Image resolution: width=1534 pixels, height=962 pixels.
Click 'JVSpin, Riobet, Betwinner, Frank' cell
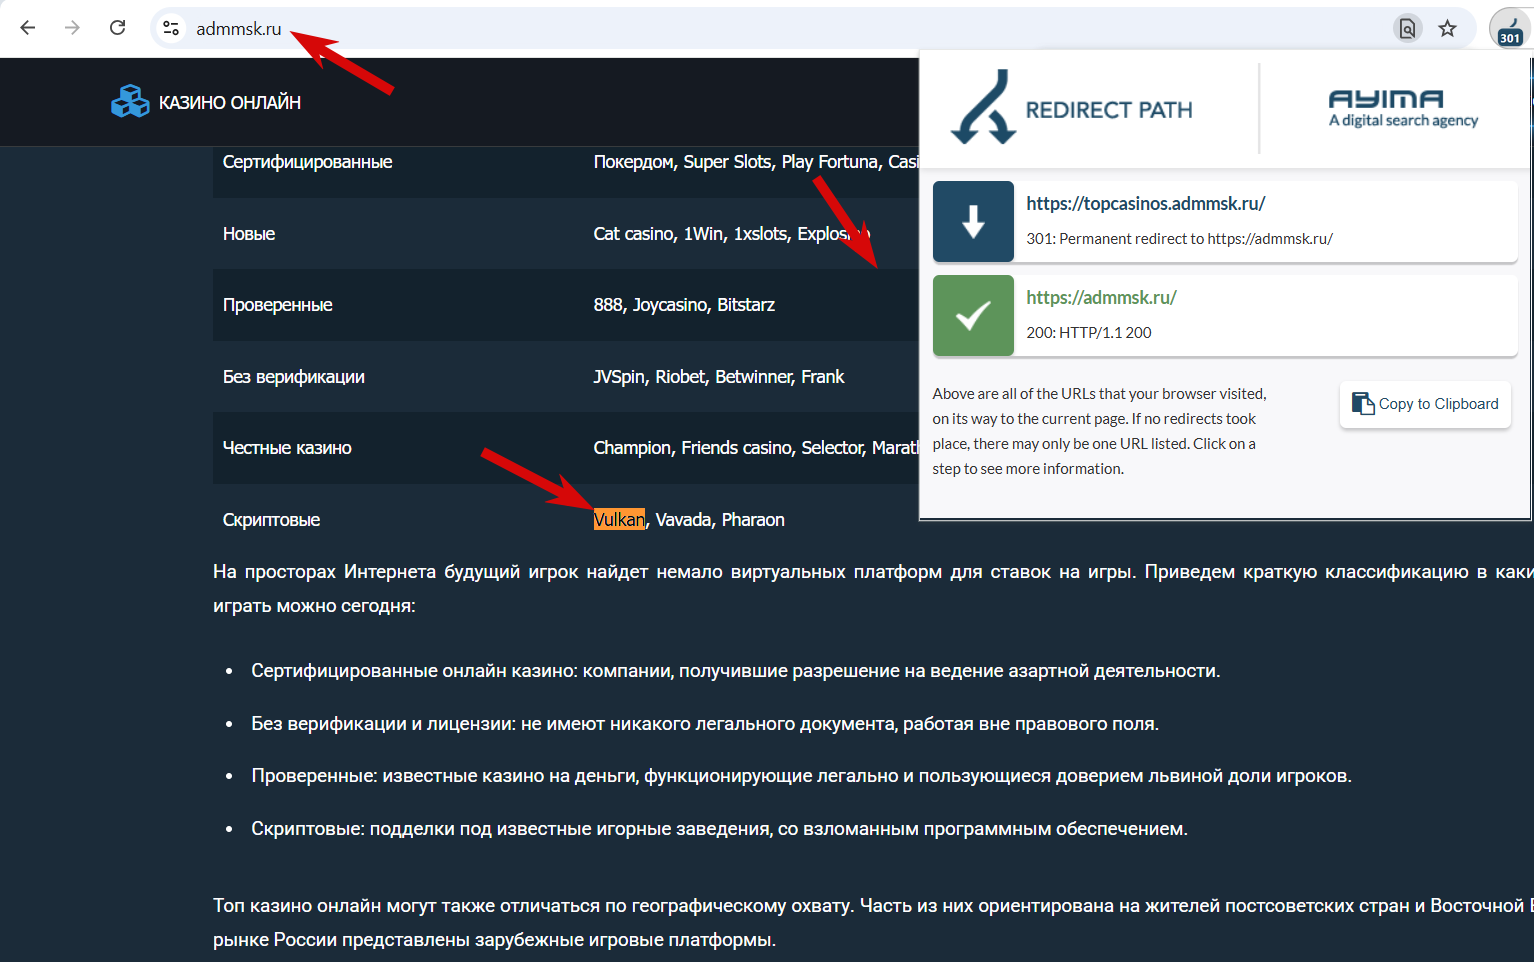pos(719,377)
